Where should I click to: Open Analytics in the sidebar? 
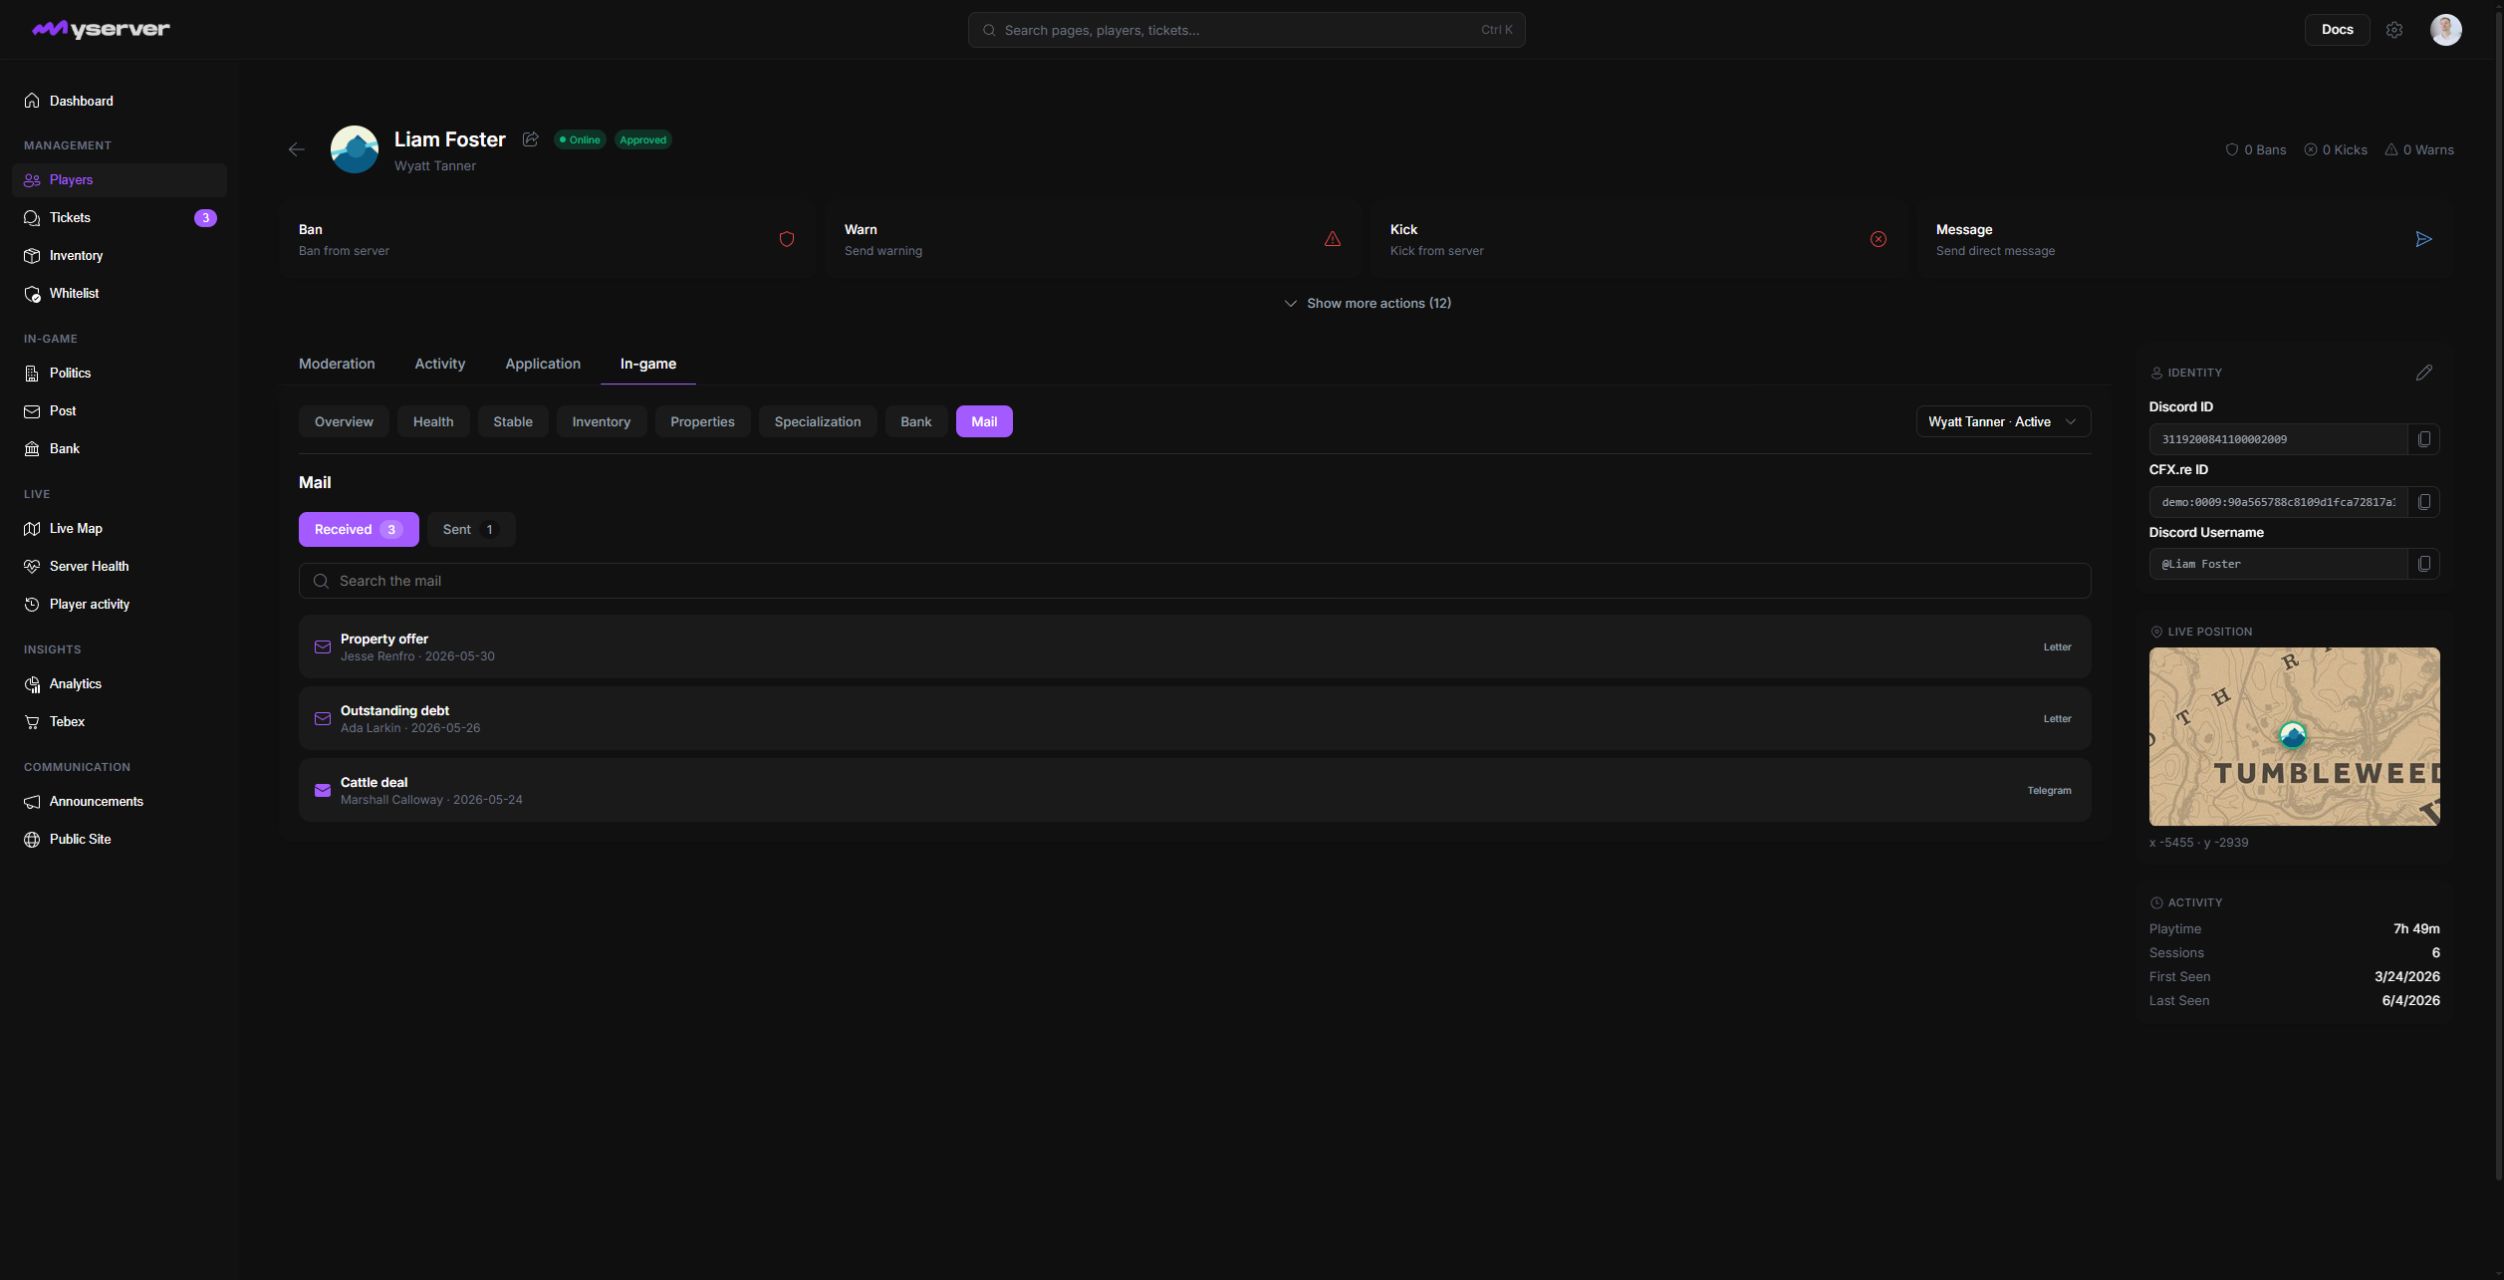(x=119, y=684)
